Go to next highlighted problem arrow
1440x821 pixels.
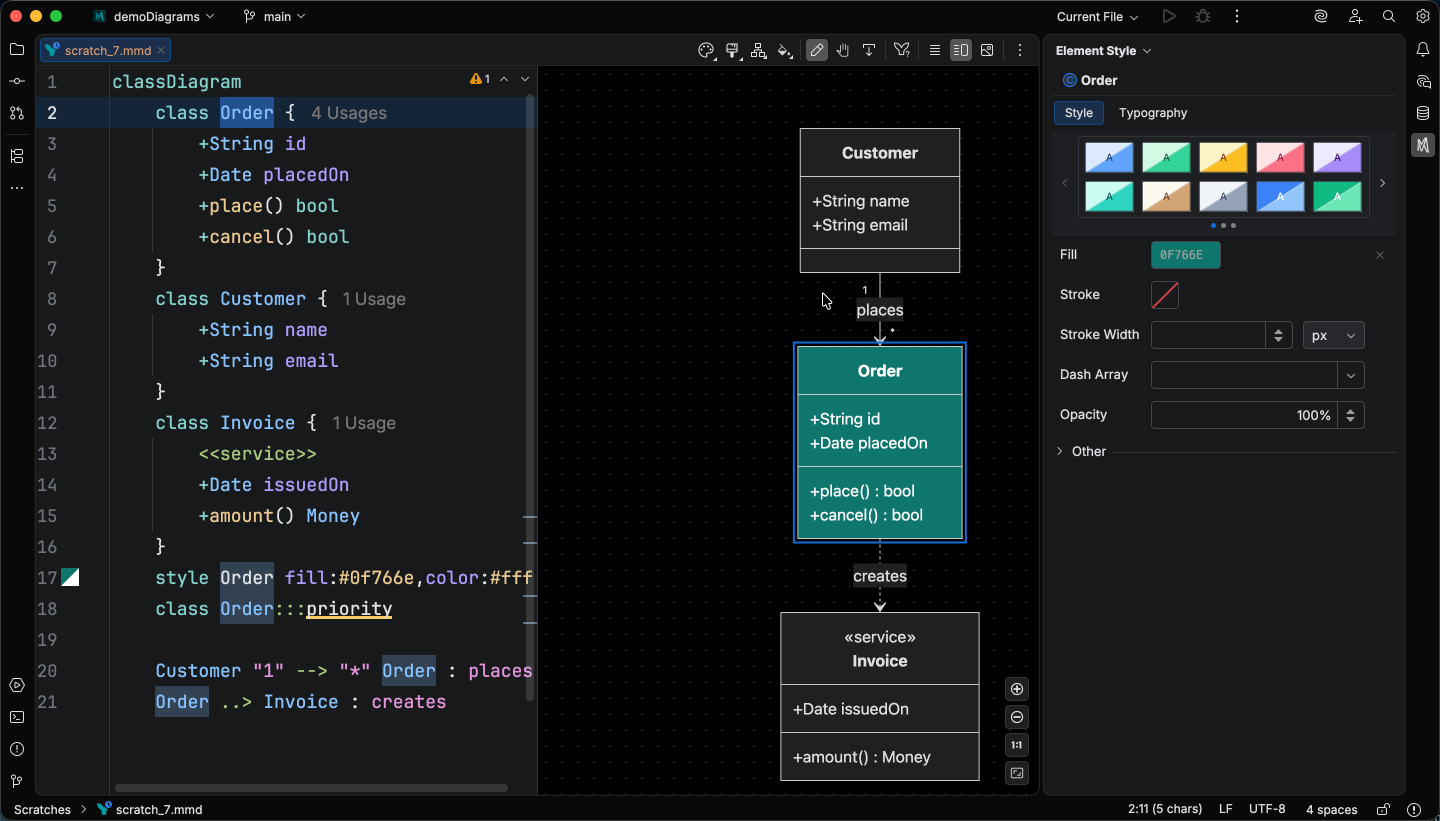(x=525, y=79)
